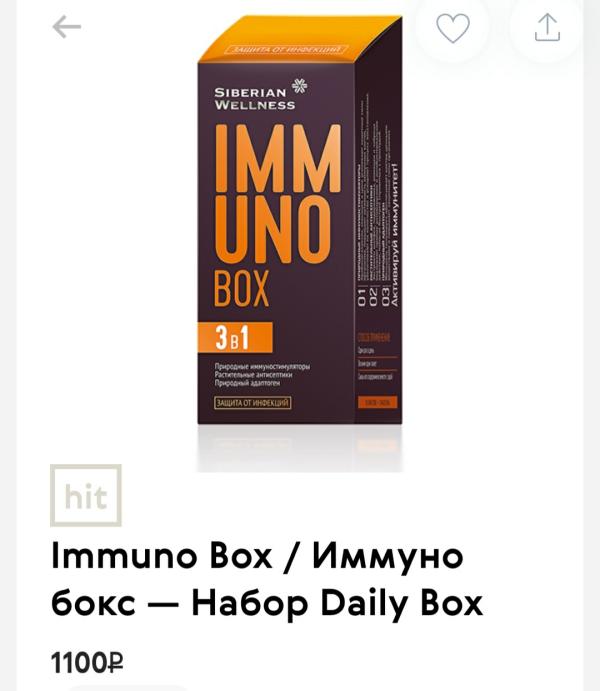Tap "Природные иммуностимуляторы" ingredients text

coord(263,367)
